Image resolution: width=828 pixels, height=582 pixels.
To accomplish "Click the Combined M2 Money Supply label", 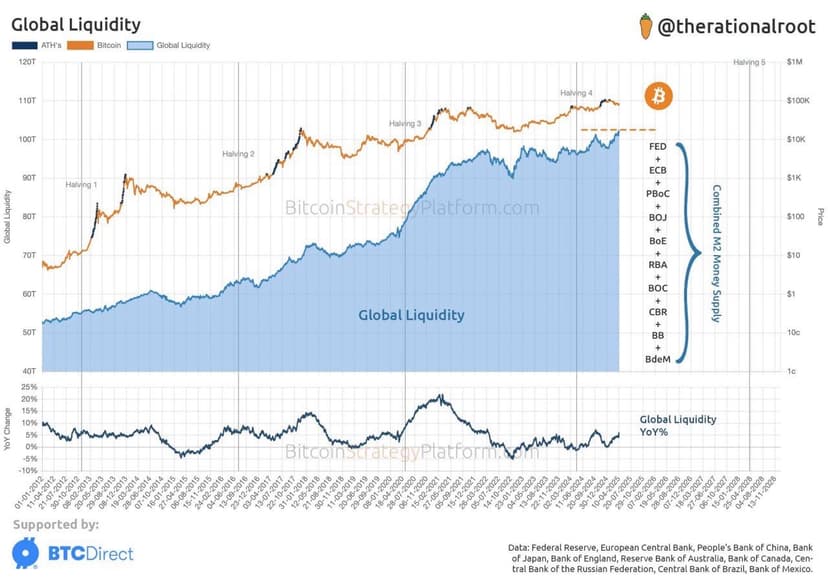I will (x=716, y=253).
